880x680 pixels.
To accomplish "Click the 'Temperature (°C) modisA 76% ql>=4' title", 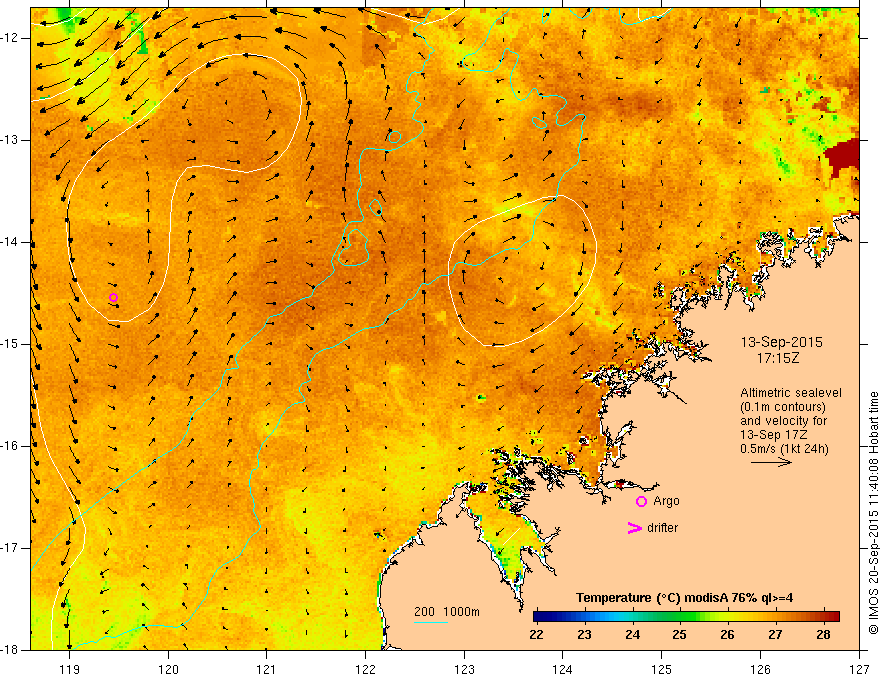I will (x=684, y=598).
